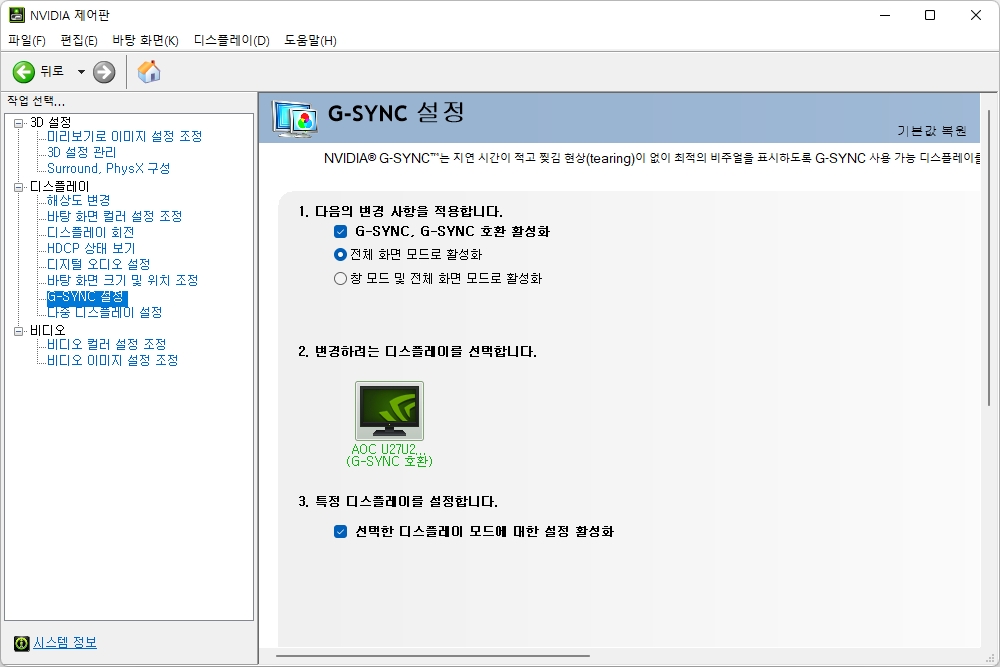Click the G-SYNC 설정 header monitor icon

[295, 119]
